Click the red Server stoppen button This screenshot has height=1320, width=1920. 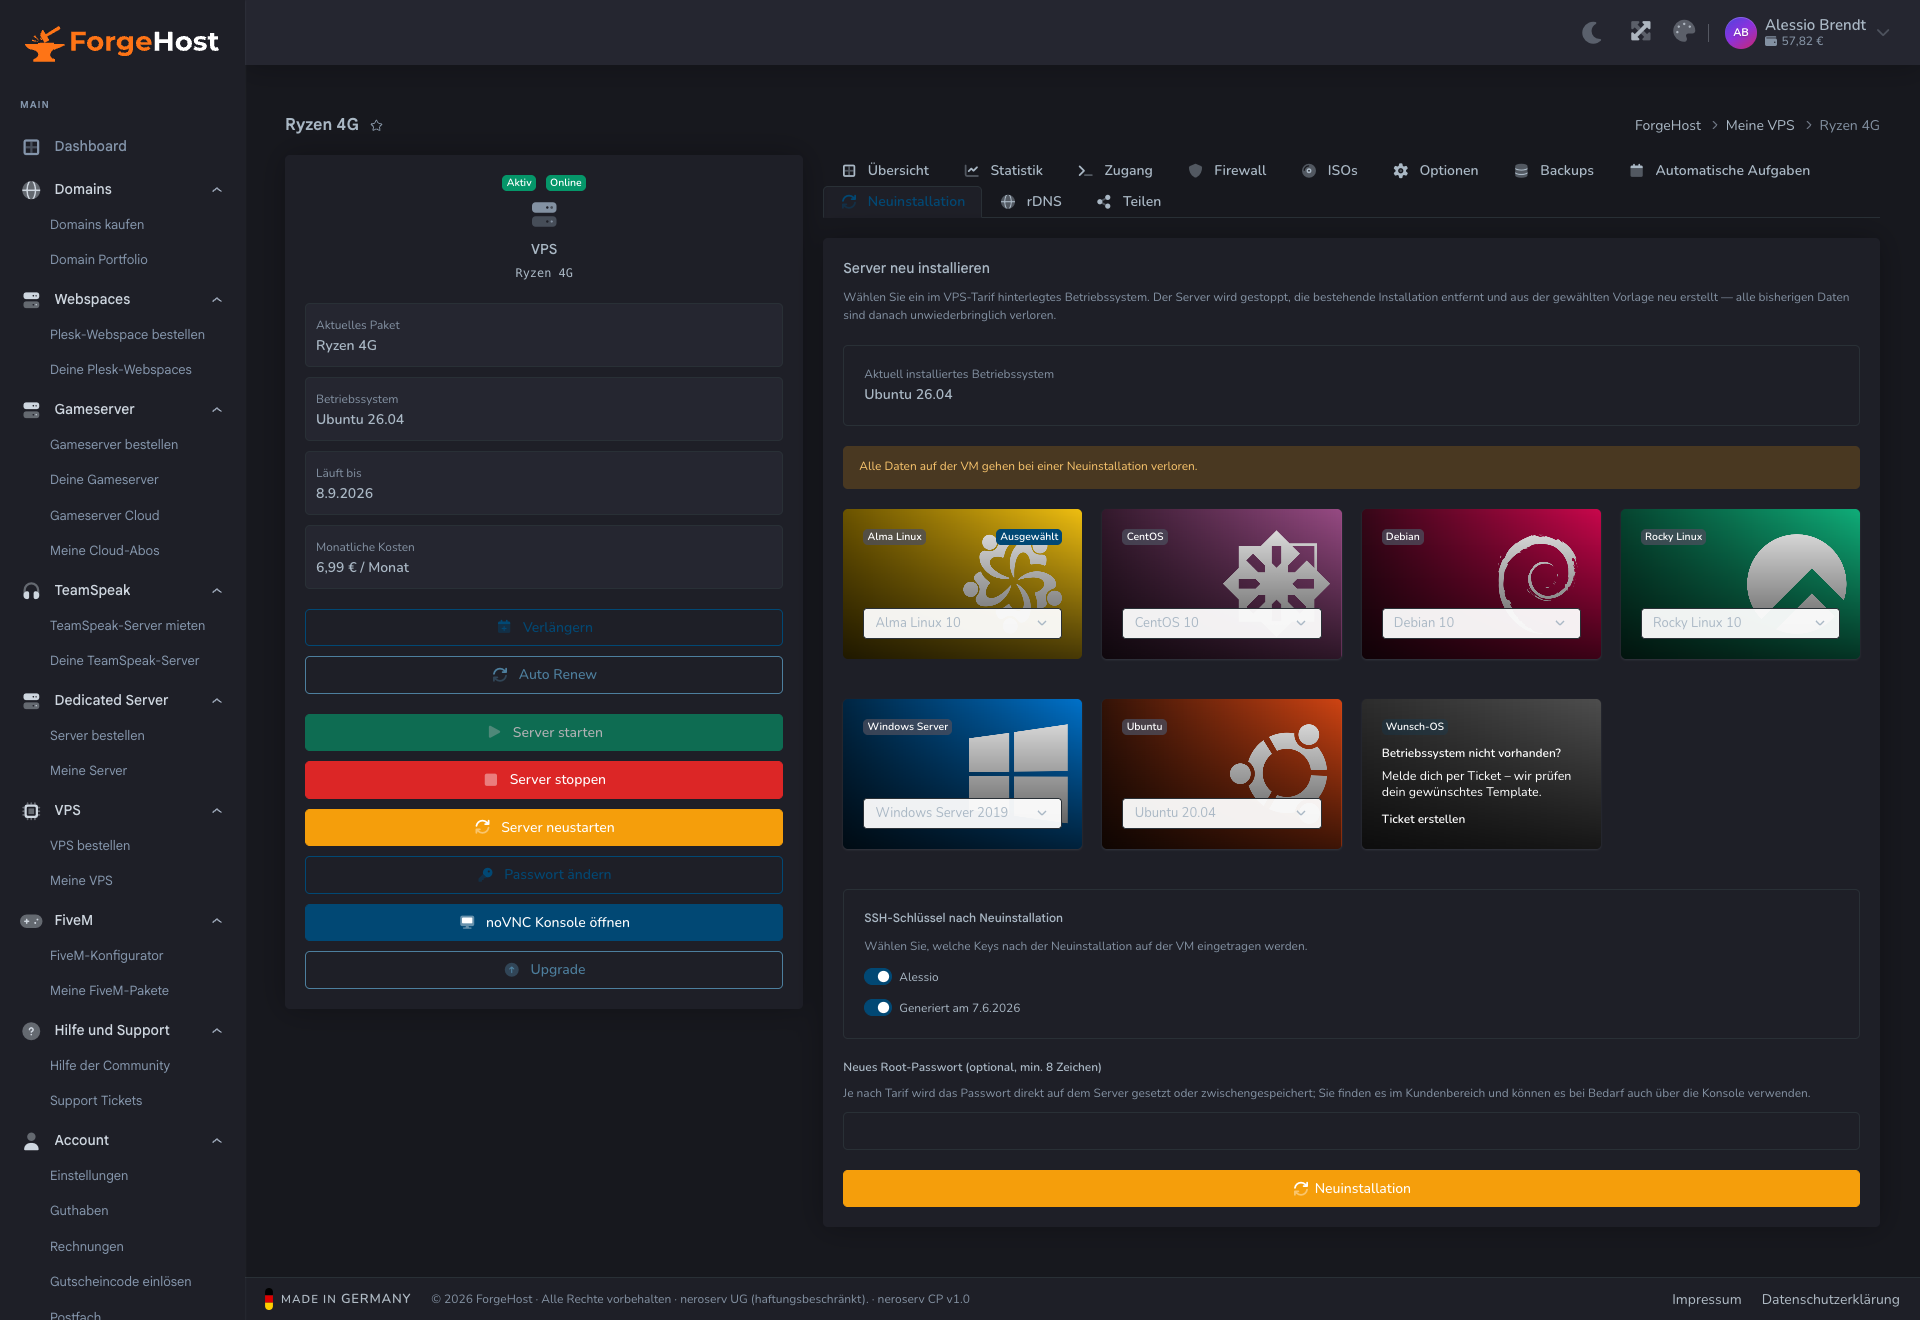pyautogui.click(x=544, y=780)
